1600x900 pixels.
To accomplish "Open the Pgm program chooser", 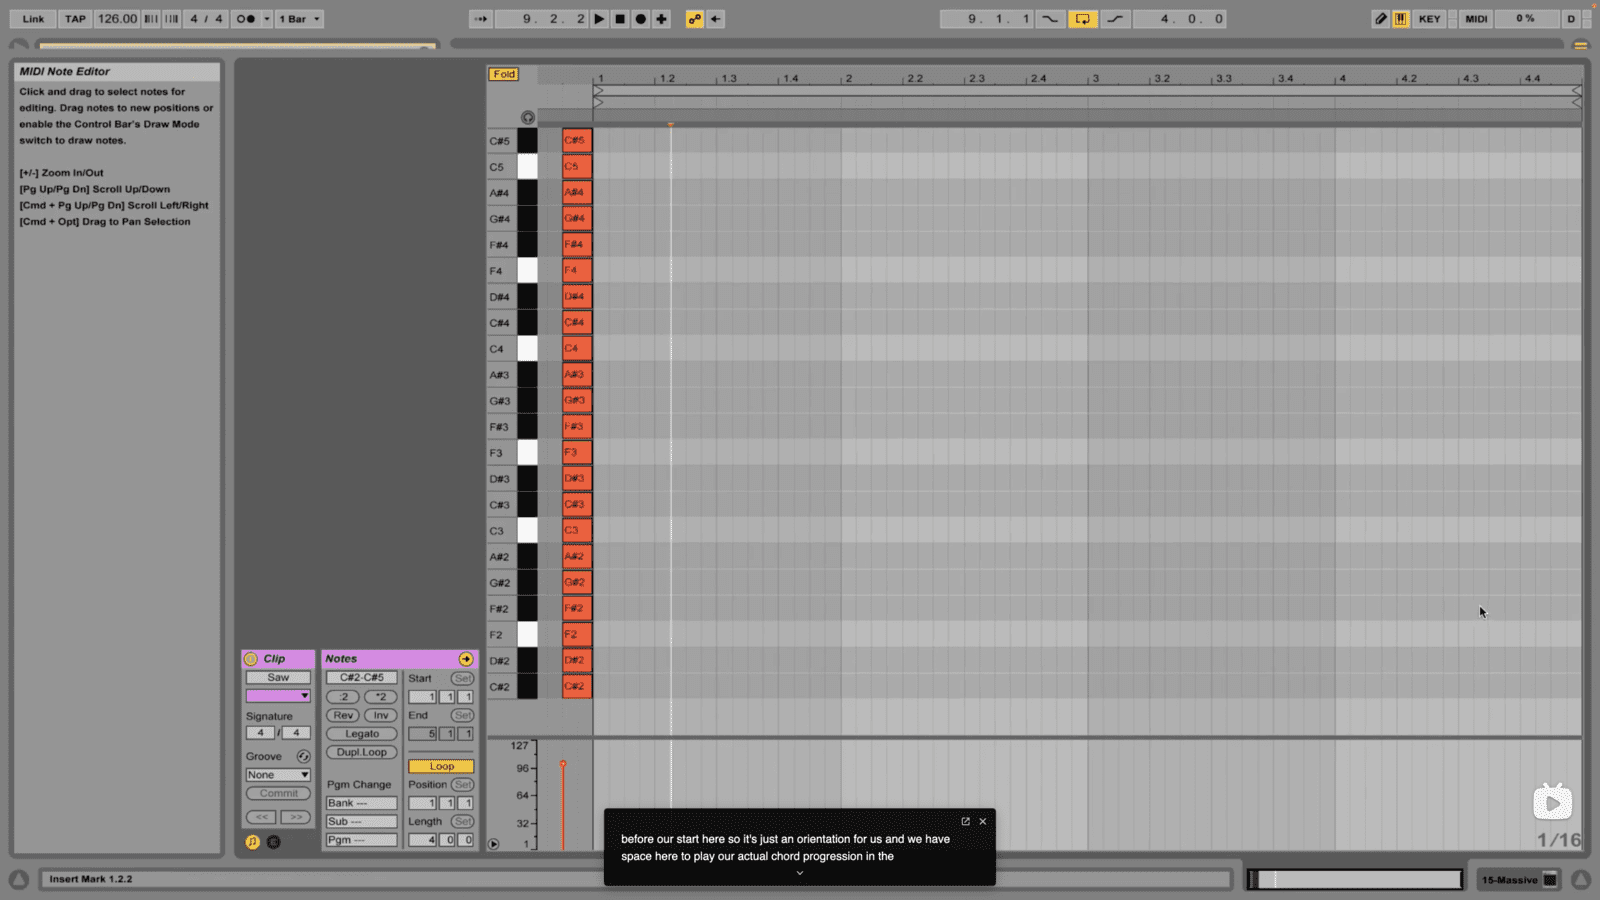I will click(x=362, y=840).
